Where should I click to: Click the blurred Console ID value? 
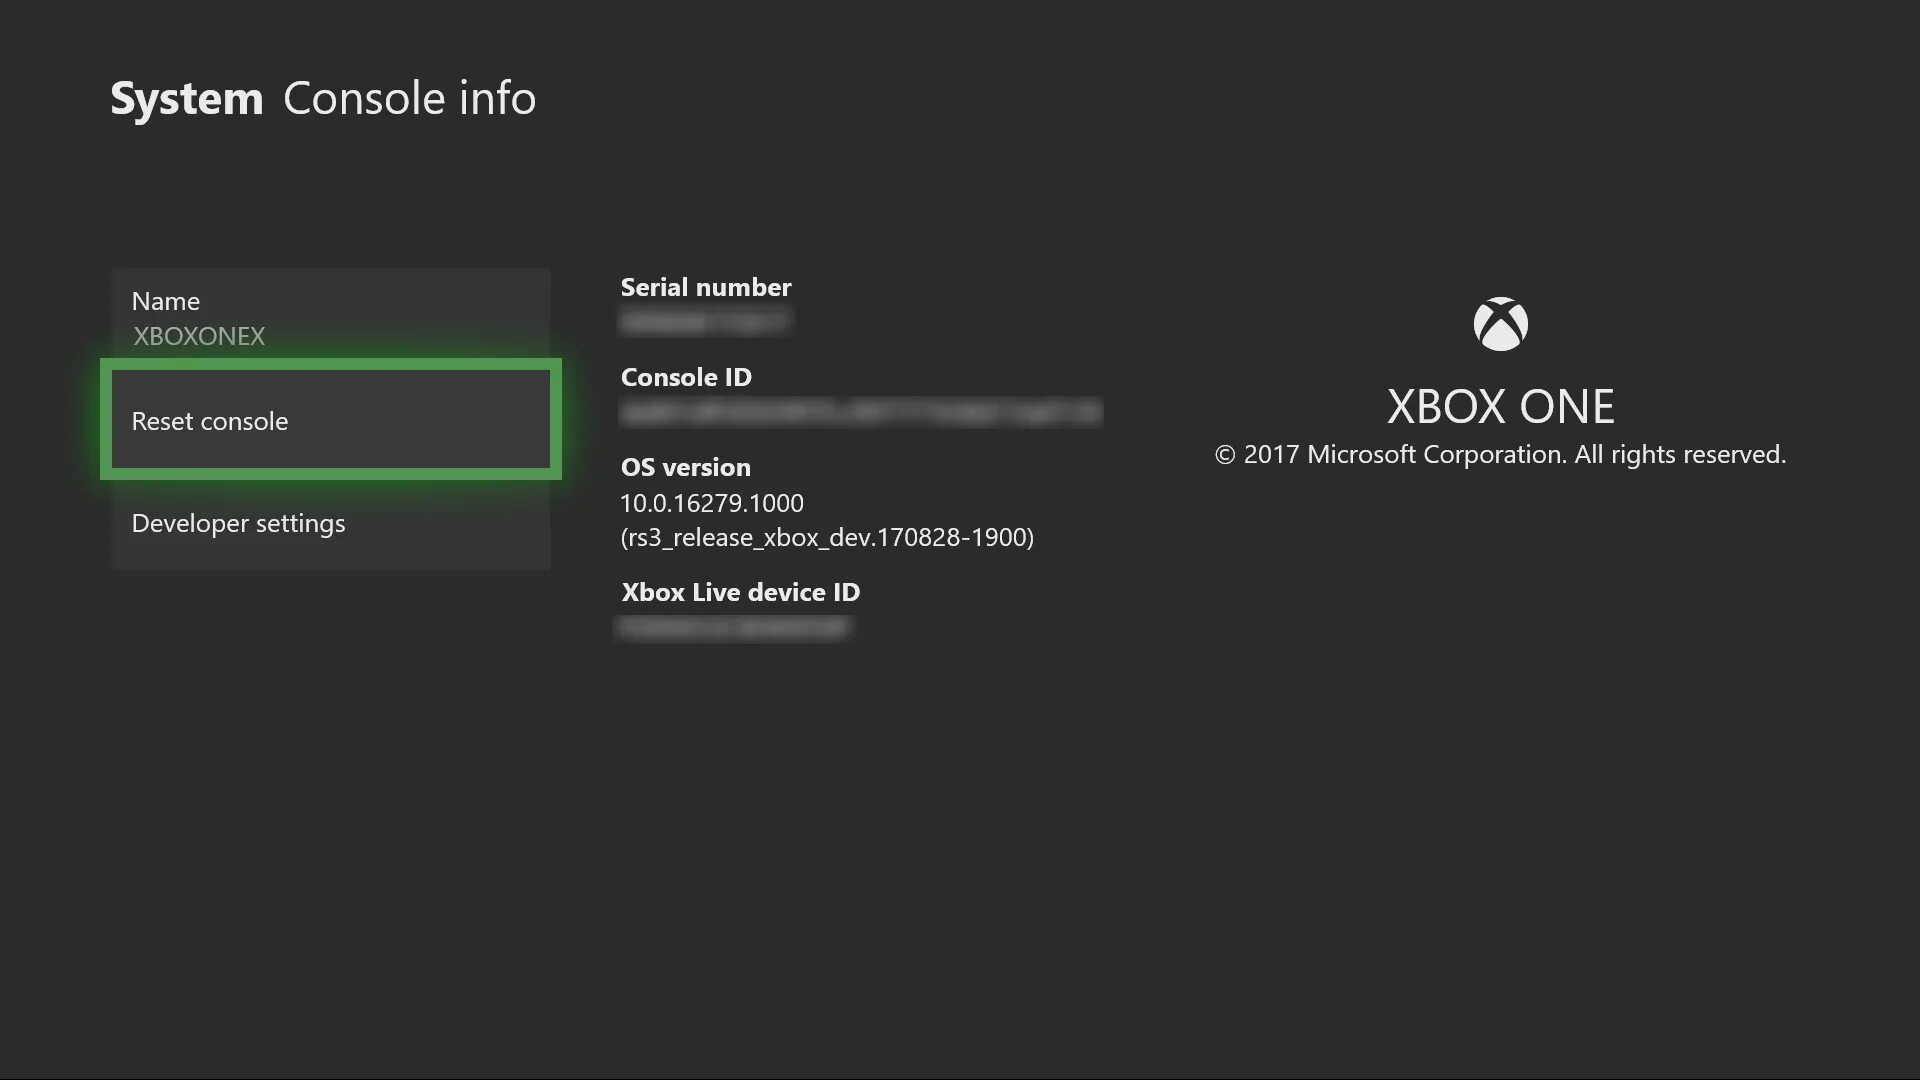860,412
